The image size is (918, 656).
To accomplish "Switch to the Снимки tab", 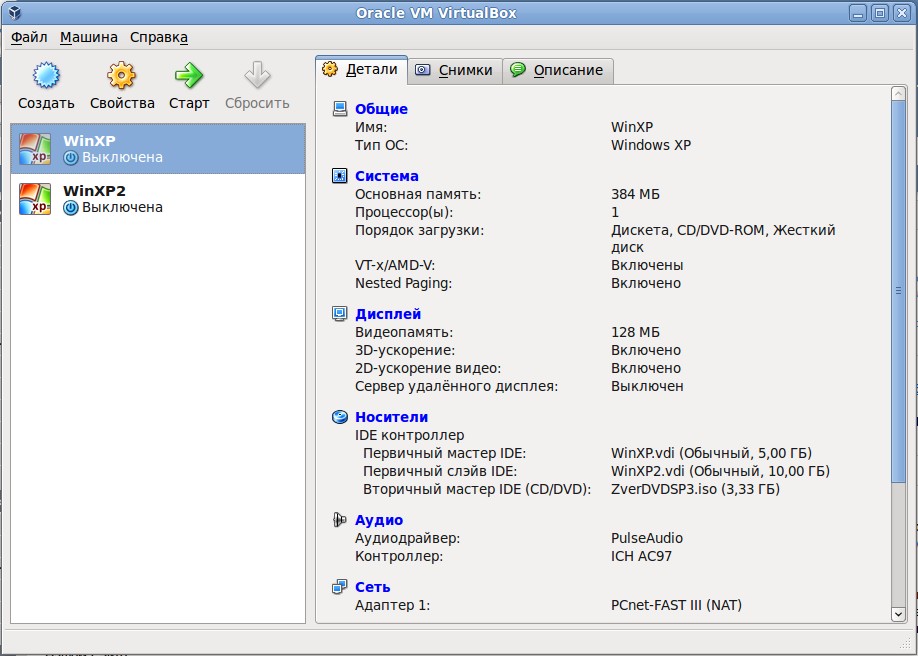I will point(455,71).
